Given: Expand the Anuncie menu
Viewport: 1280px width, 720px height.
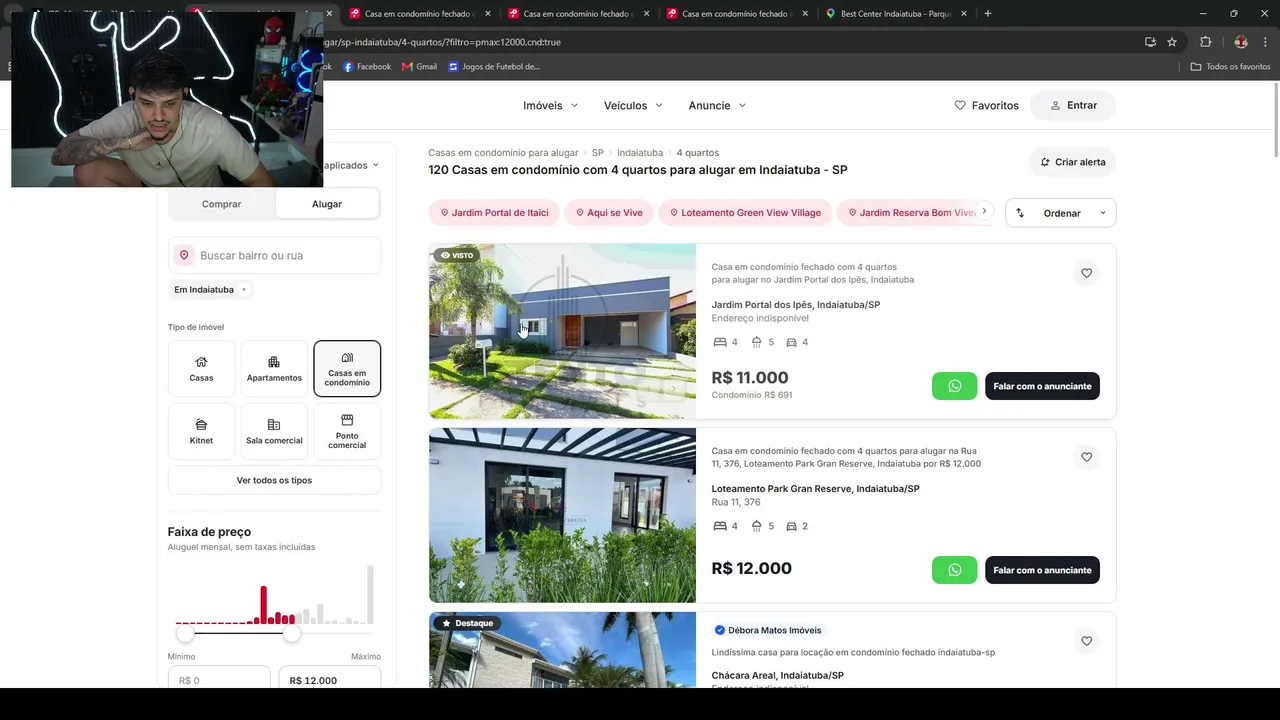Looking at the screenshot, I should (717, 105).
